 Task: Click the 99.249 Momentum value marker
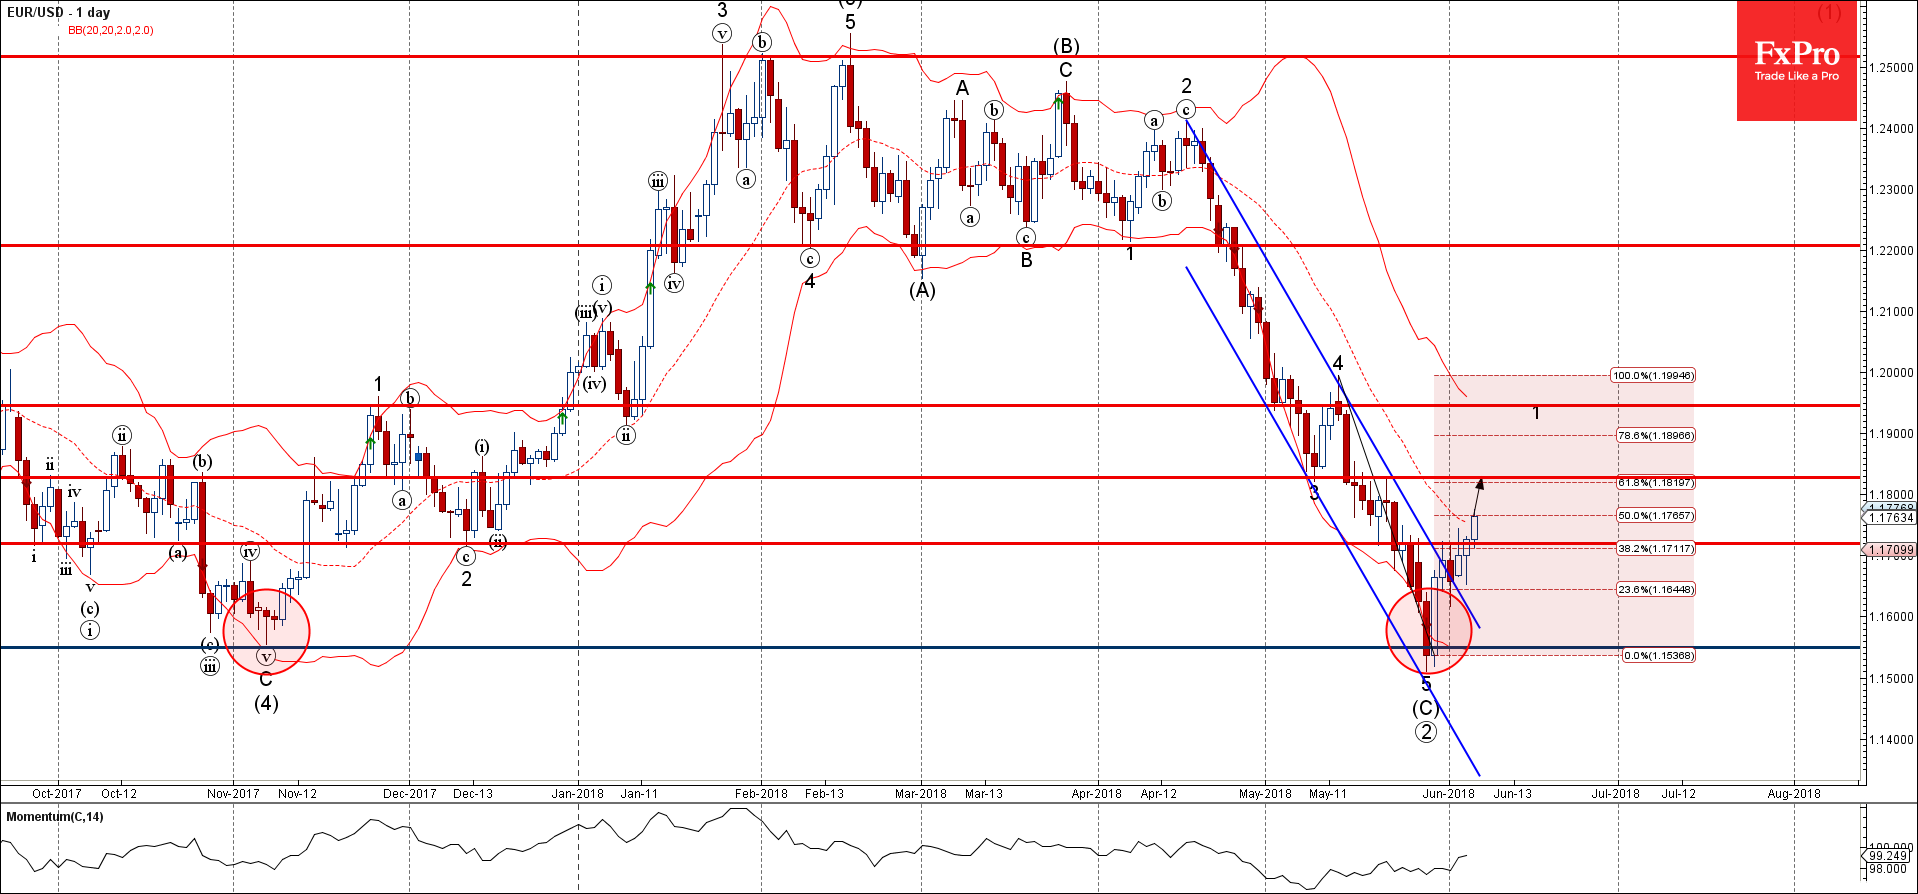(x=1888, y=856)
